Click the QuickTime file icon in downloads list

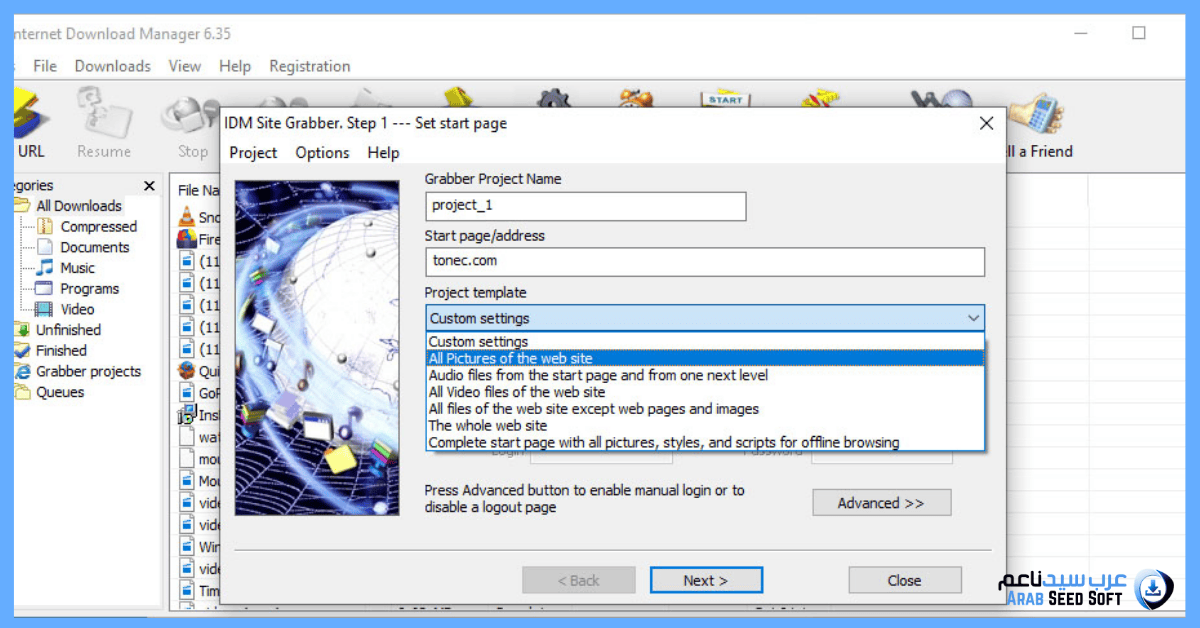[189, 369]
